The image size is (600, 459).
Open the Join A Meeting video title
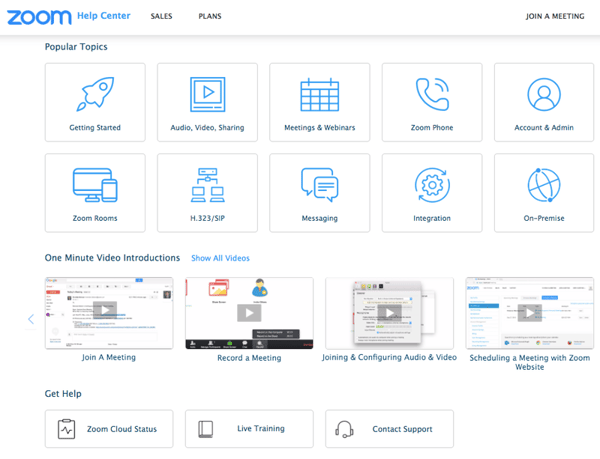tap(109, 357)
